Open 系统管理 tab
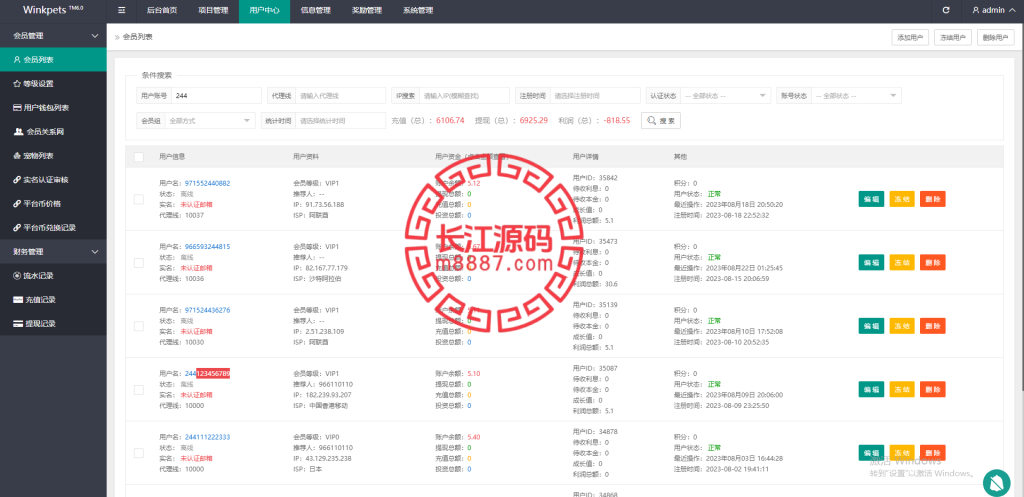1024x497 pixels. 418,10
